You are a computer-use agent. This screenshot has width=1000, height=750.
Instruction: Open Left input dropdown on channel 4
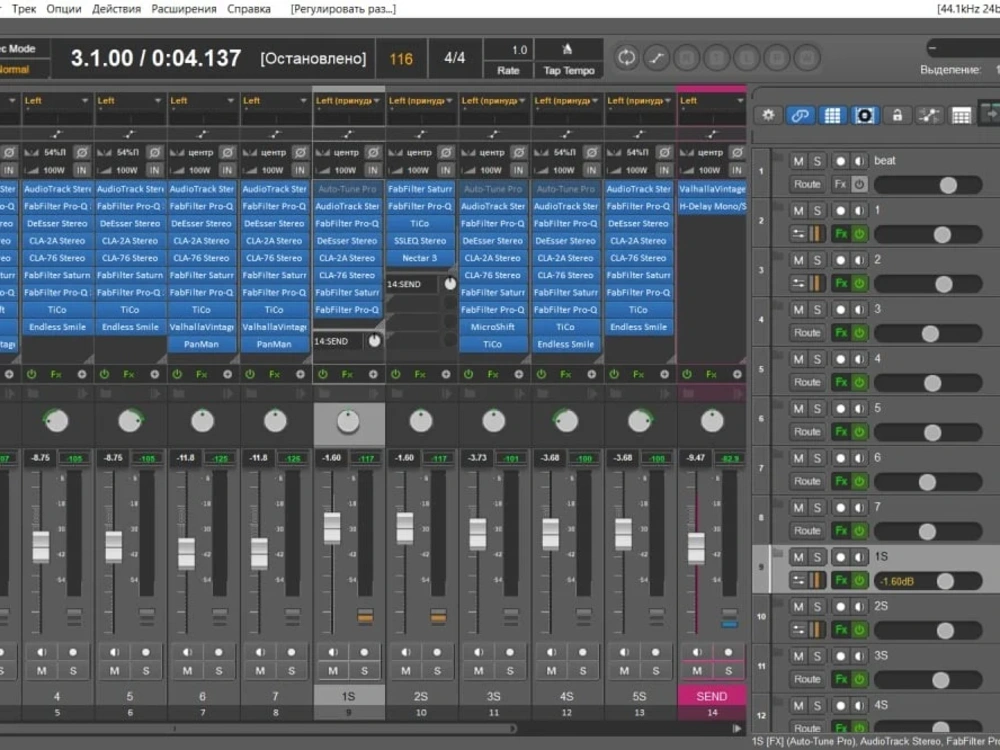[57, 101]
